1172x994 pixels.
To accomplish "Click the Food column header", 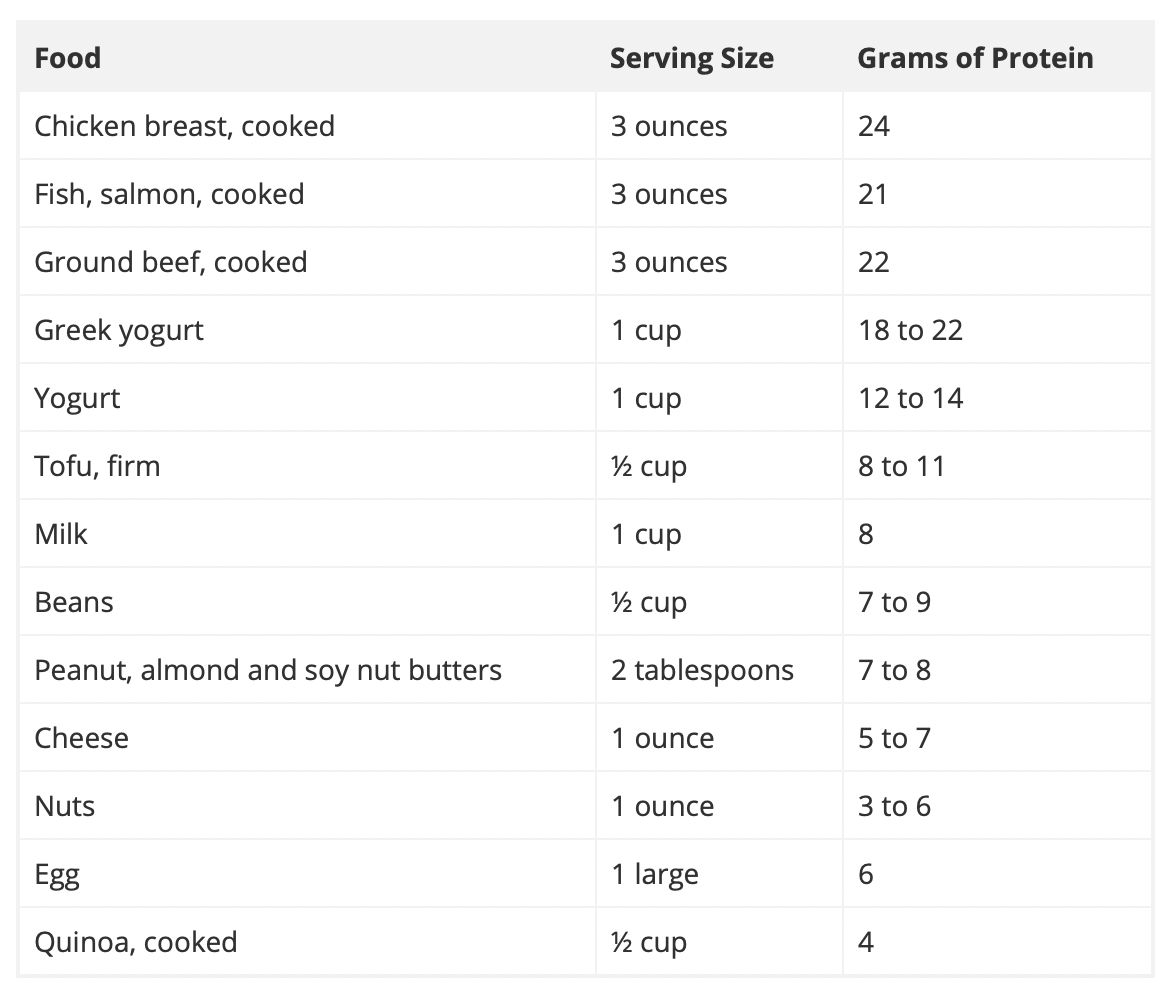I will [x=68, y=58].
